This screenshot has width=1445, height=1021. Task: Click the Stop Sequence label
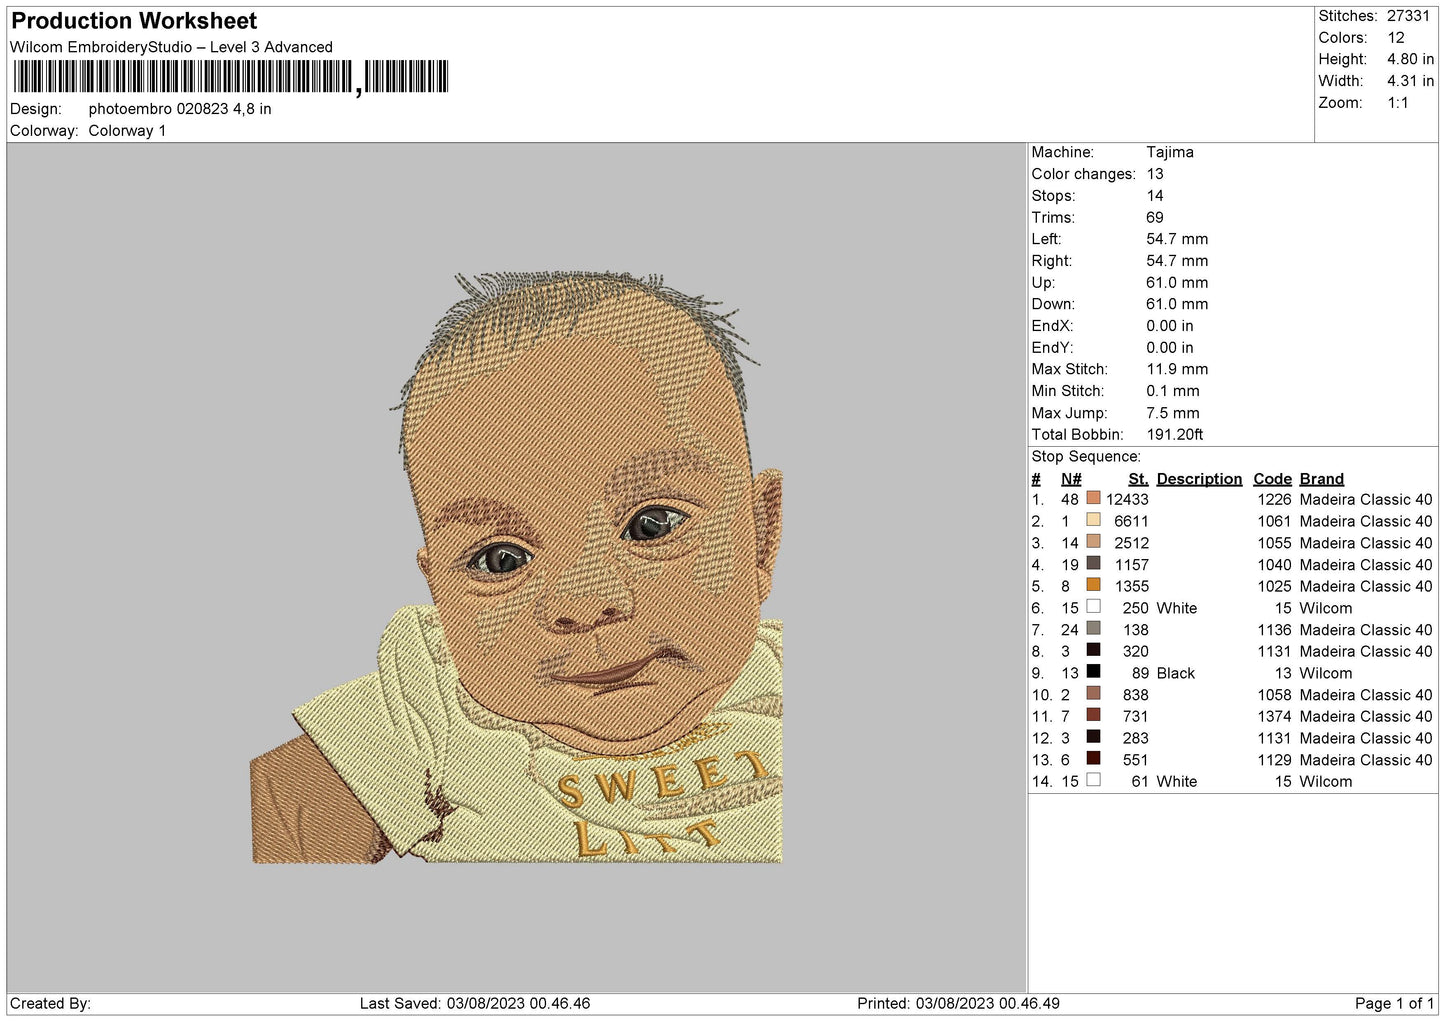point(1086,456)
